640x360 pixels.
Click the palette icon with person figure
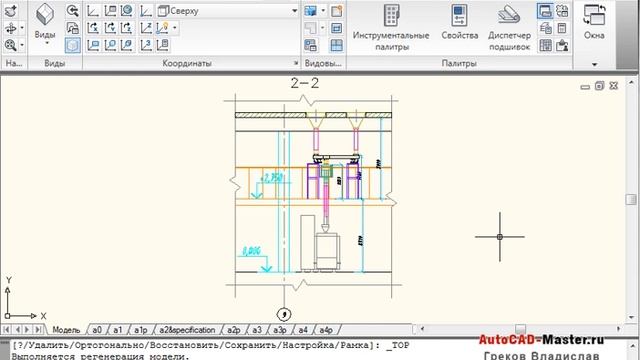562,45
